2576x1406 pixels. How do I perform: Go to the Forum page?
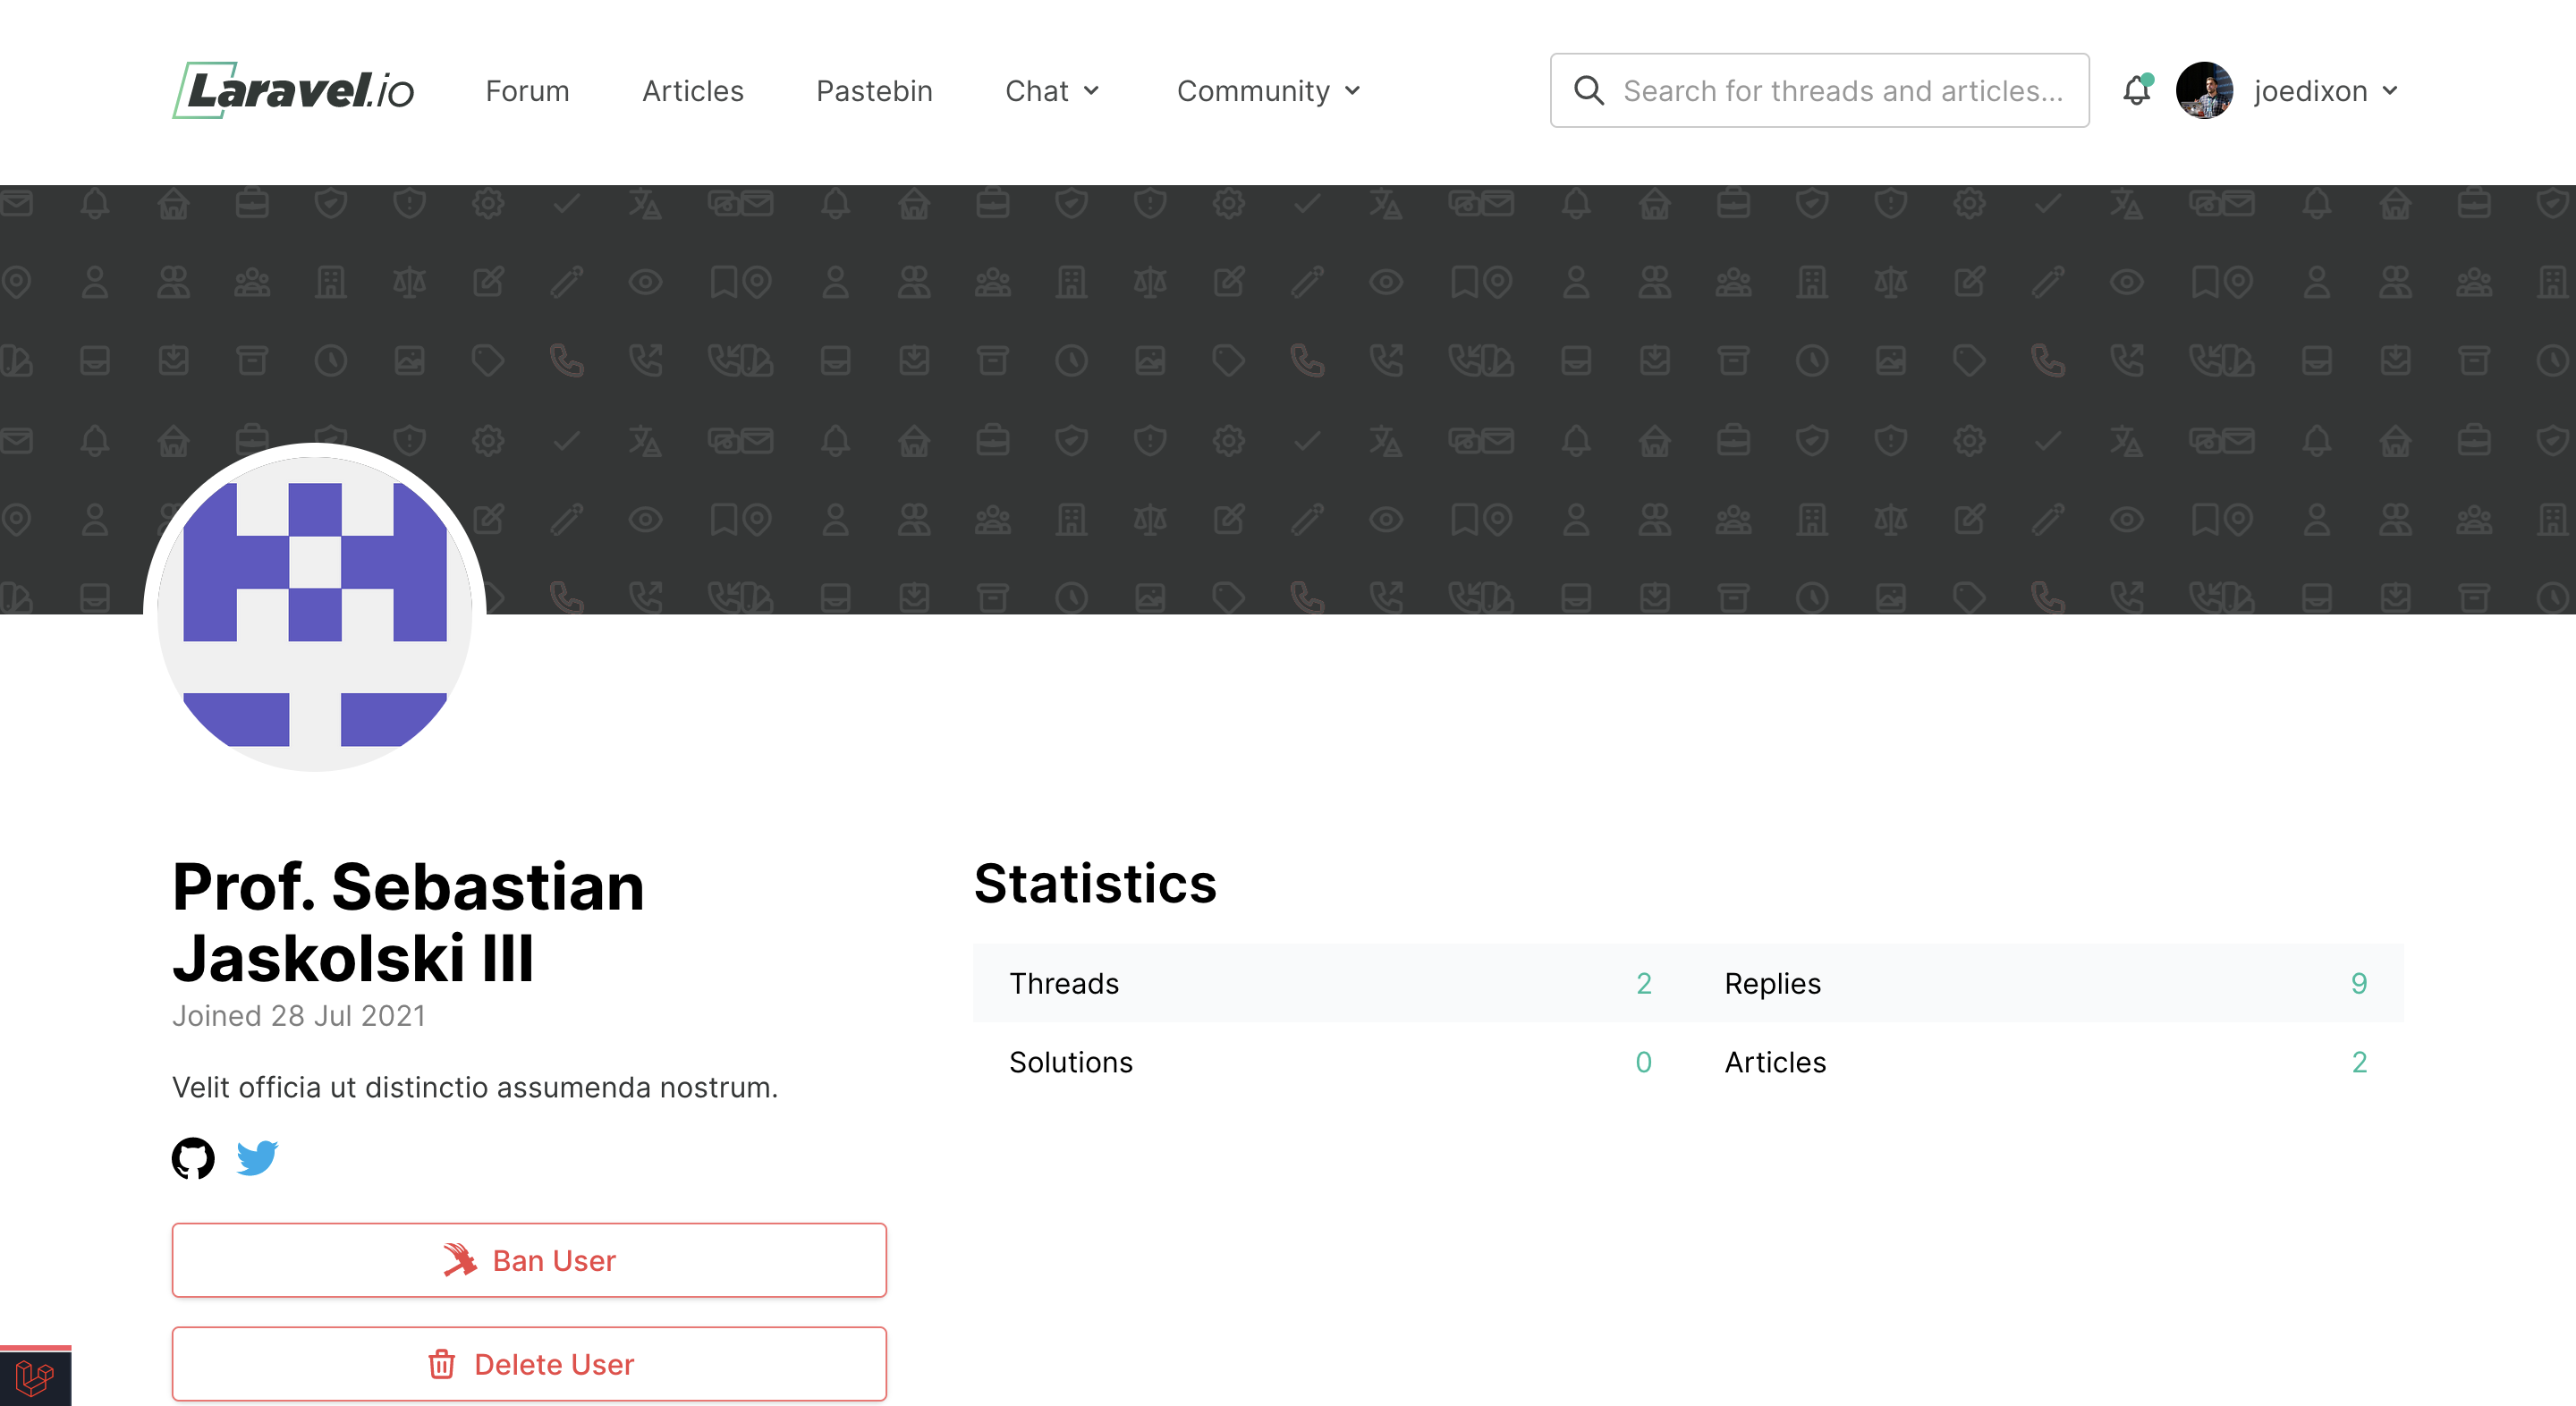[527, 91]
